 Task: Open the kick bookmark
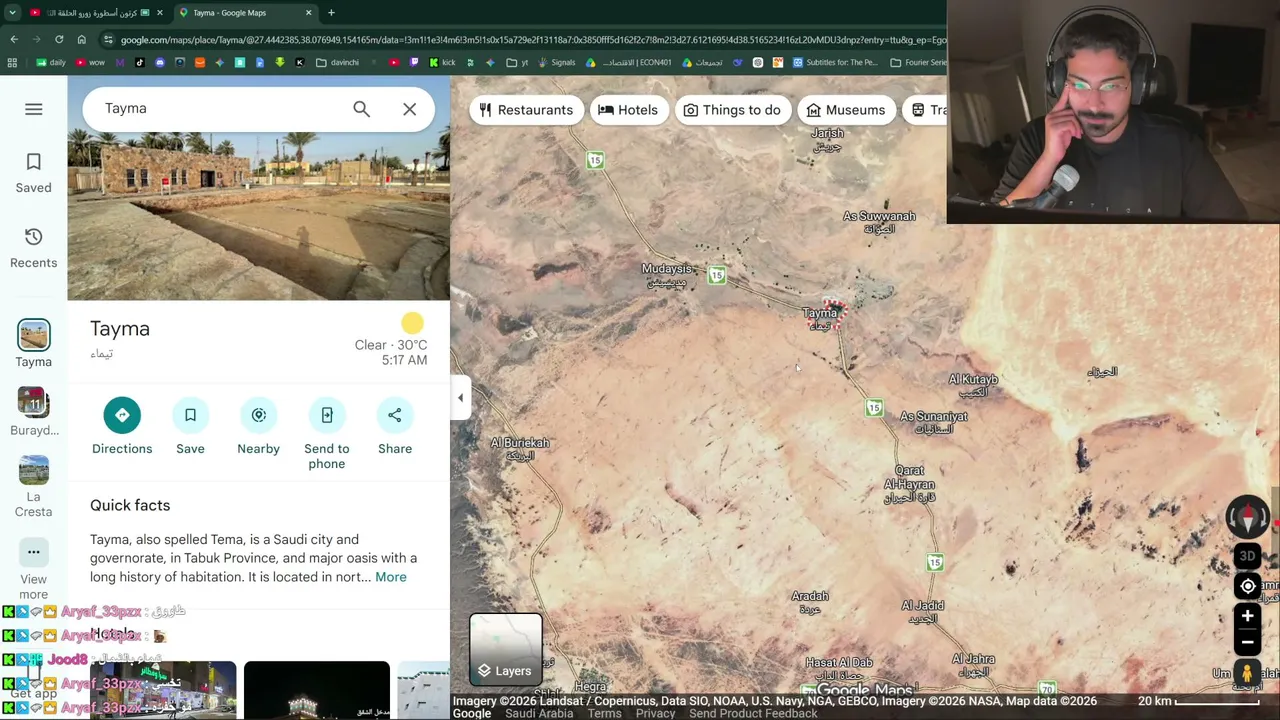(442, 63)
